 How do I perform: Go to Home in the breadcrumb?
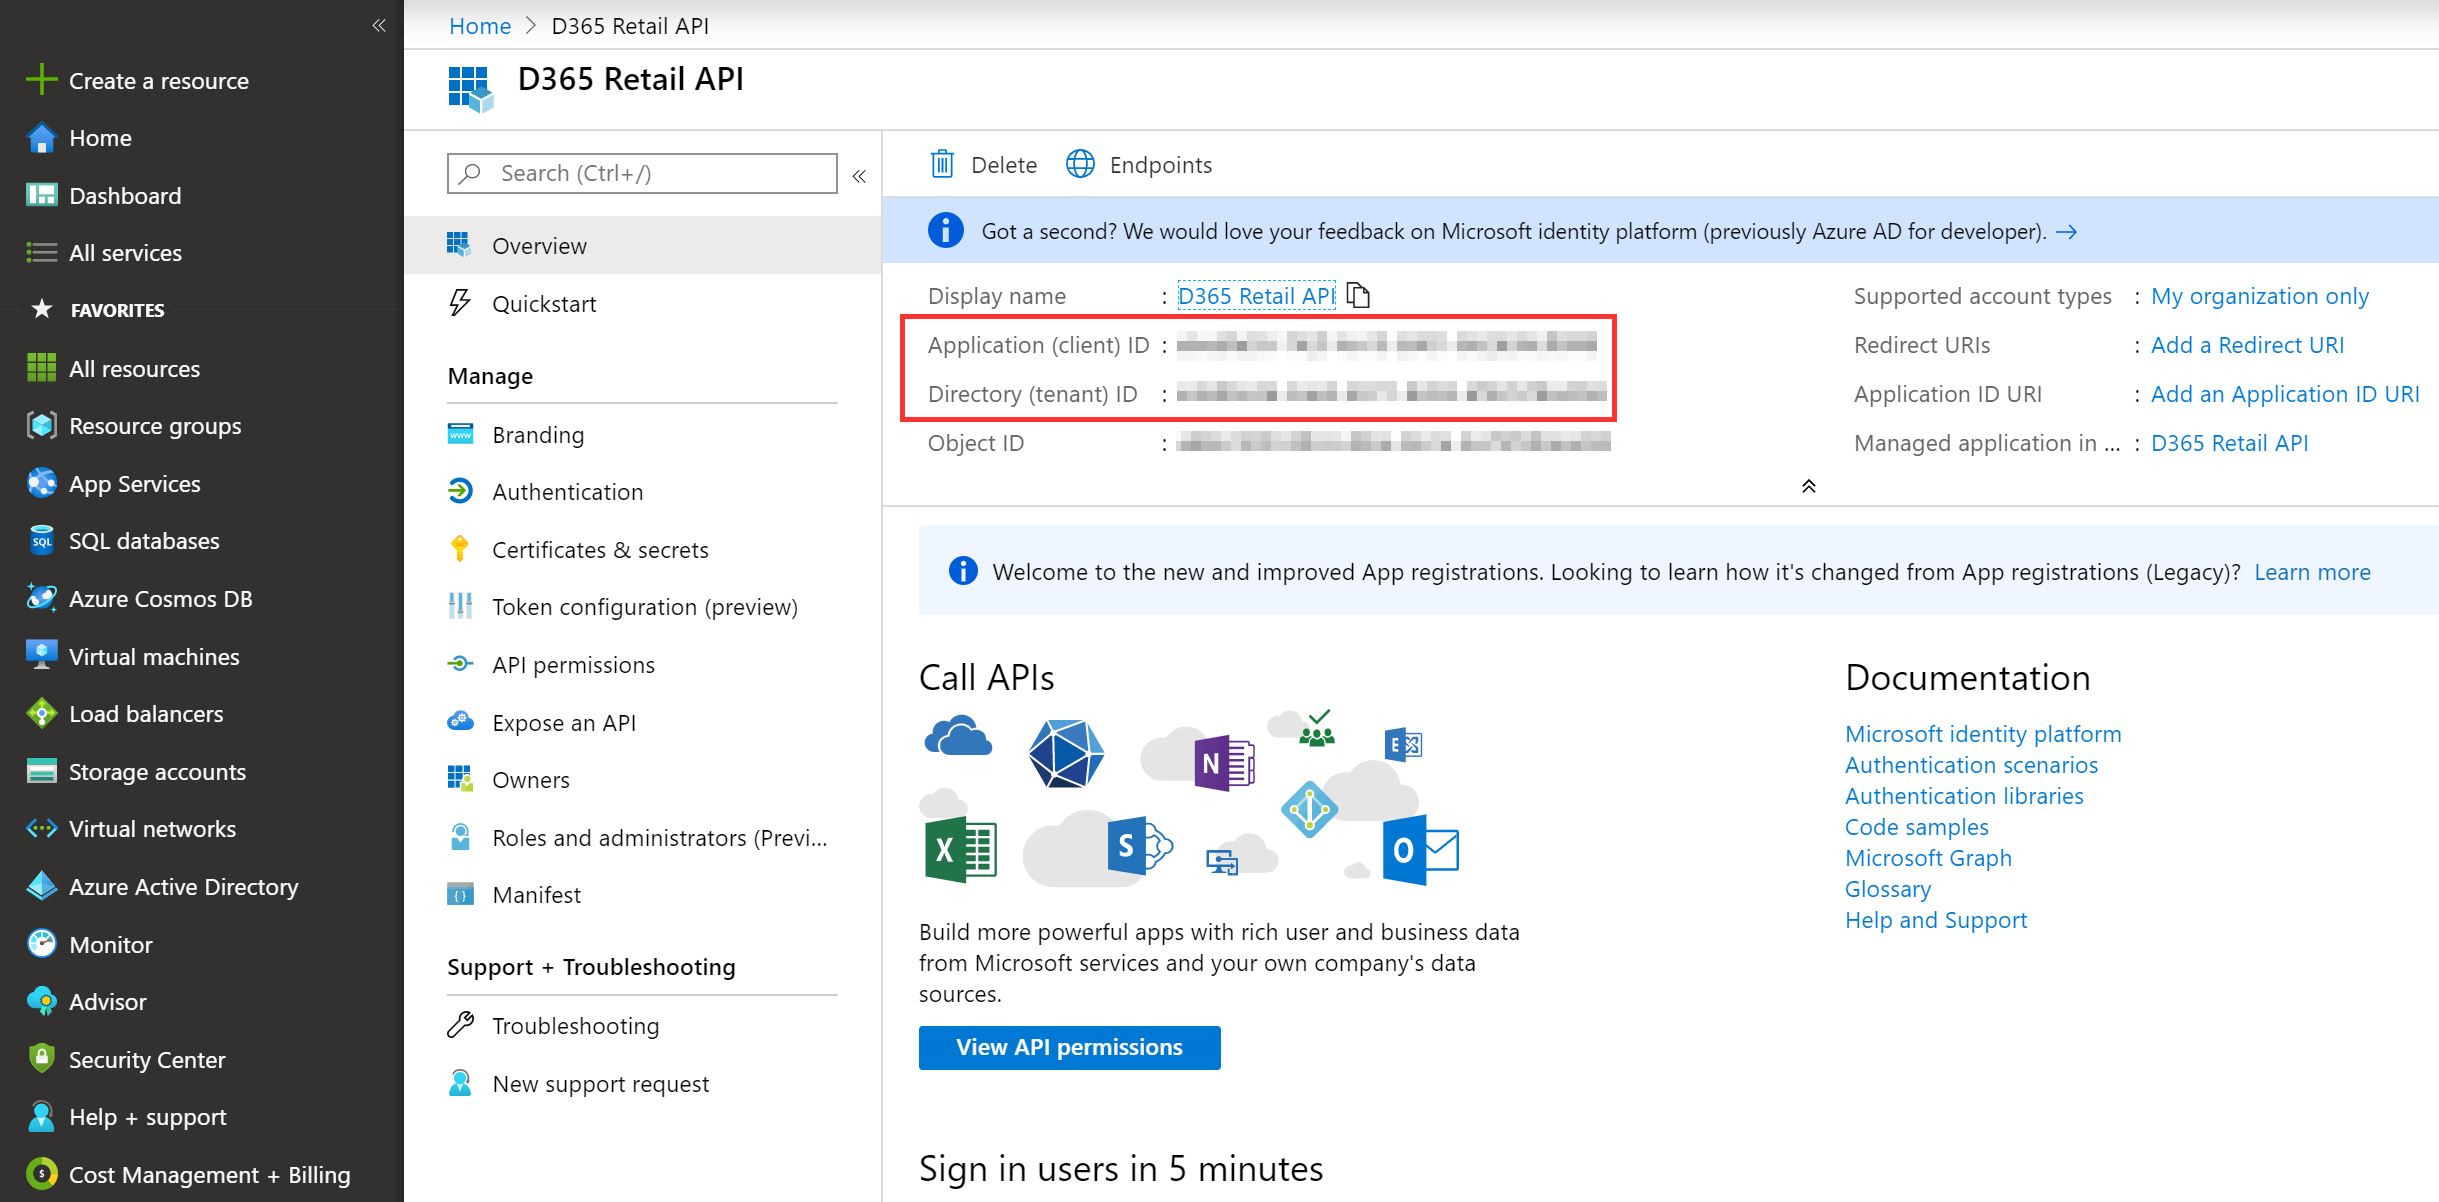[480, 26]
